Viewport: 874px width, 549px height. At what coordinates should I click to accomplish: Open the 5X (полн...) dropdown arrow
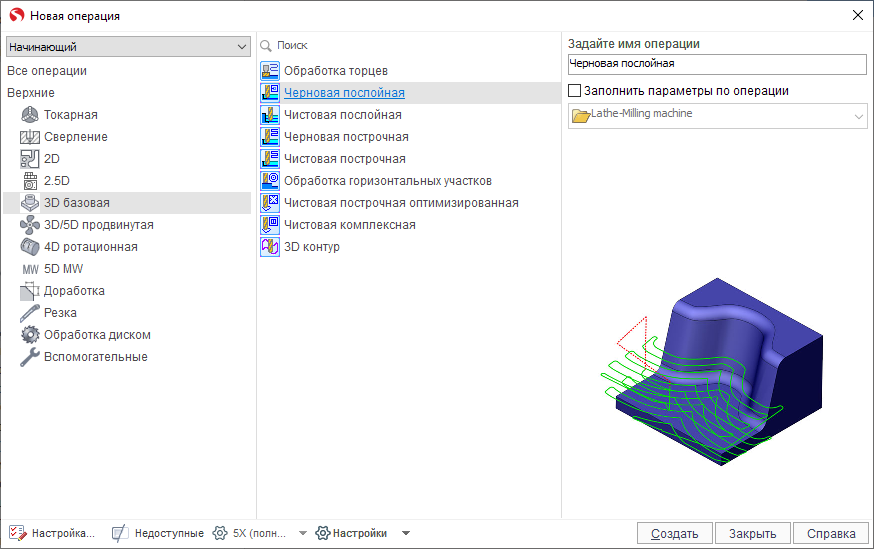pos(303,533)
